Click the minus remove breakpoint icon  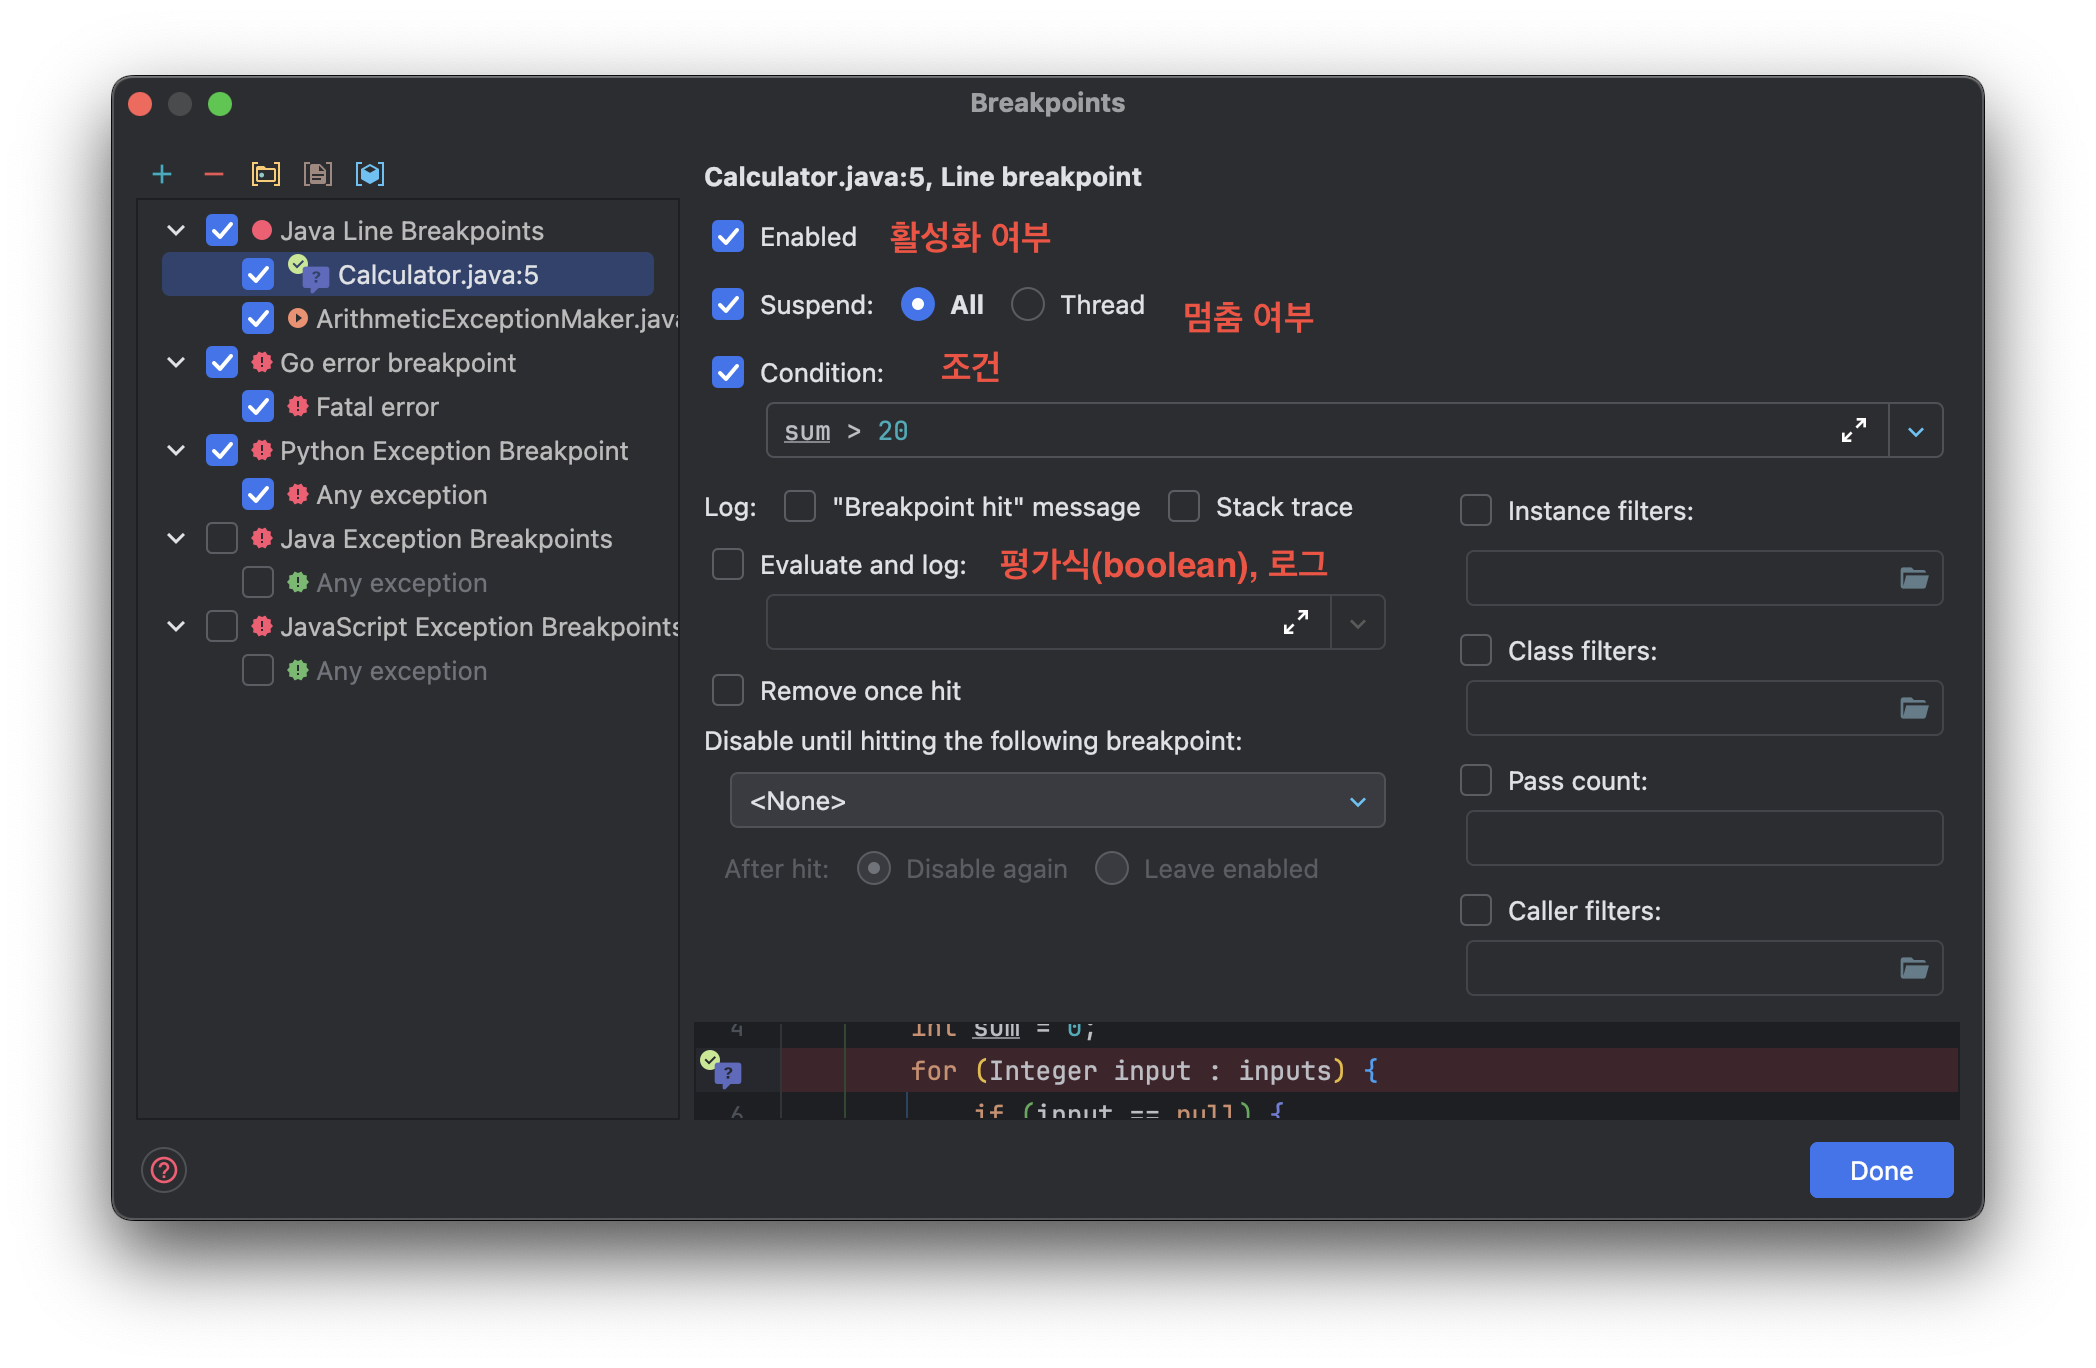214,174
